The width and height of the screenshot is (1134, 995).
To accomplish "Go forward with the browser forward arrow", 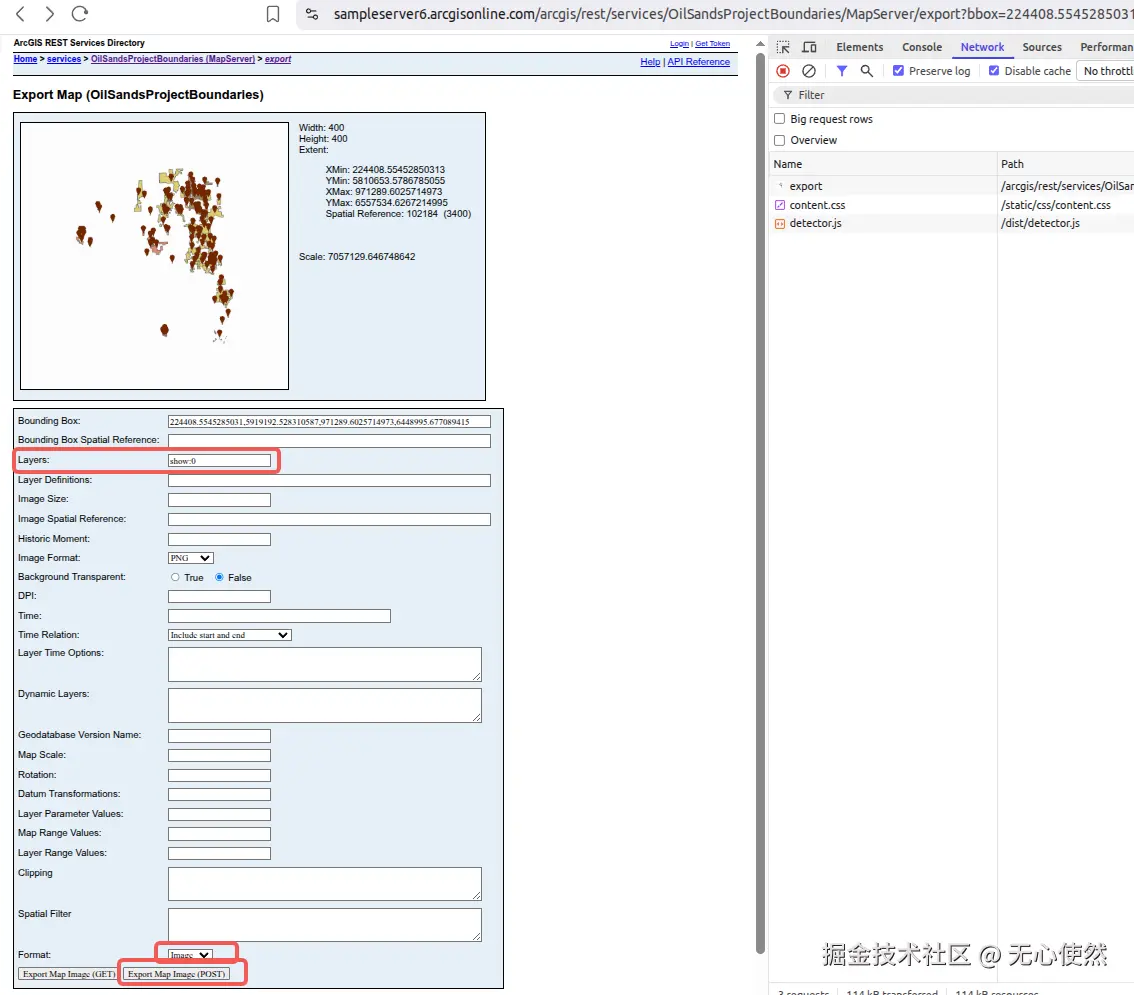I will point(49,14).
